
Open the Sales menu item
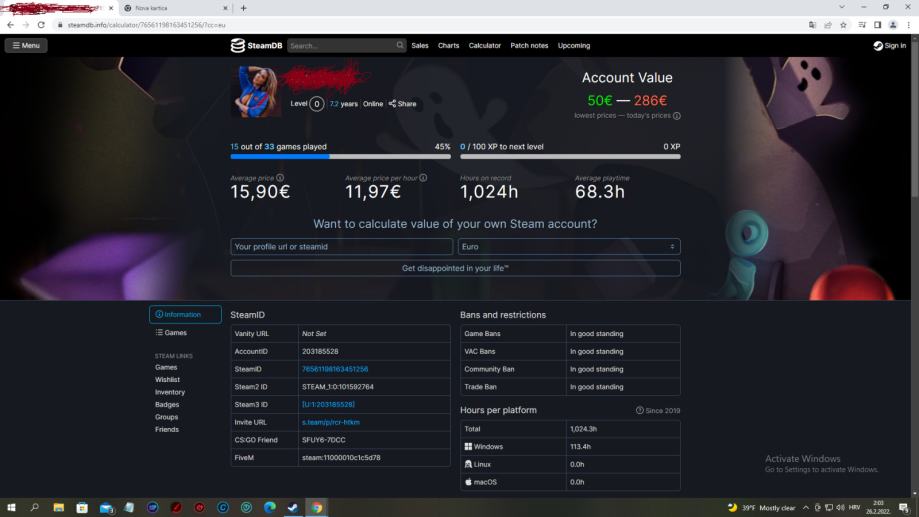click(420, 45)
